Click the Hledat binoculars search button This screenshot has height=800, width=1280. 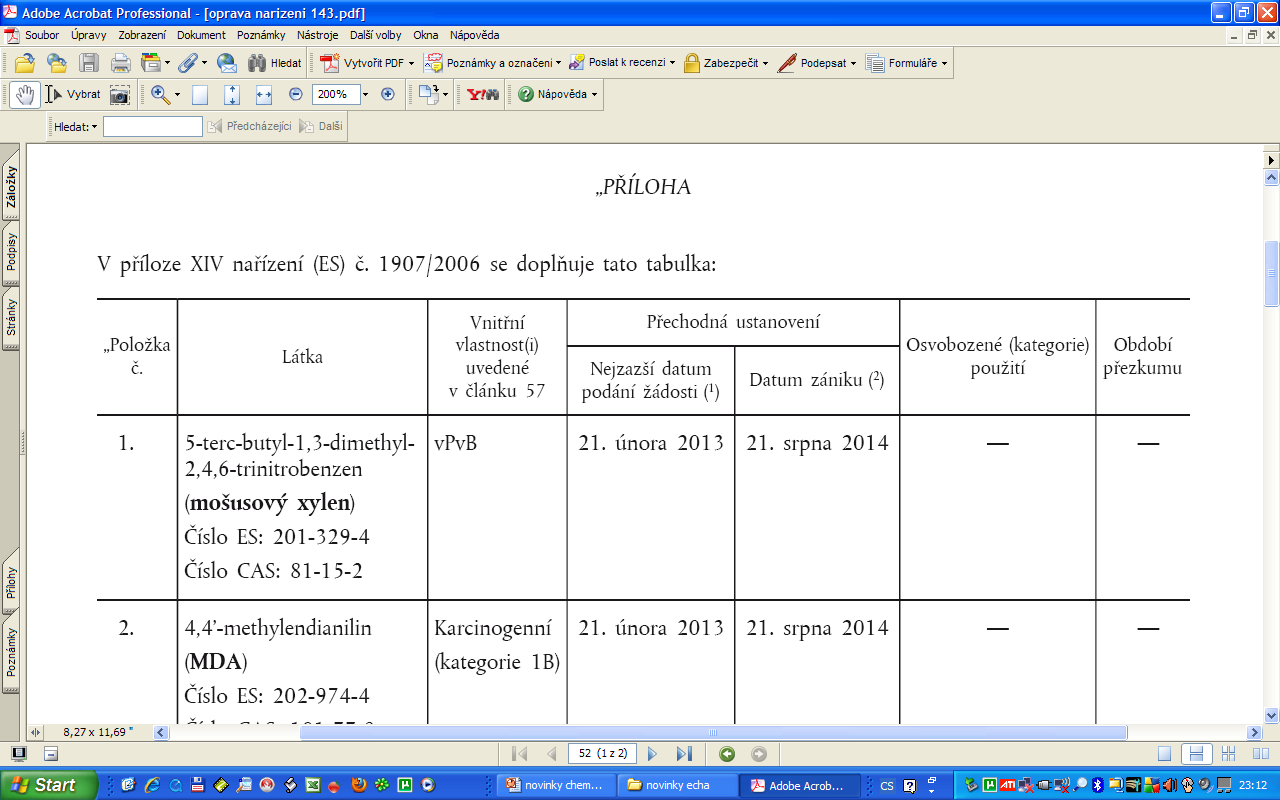274,63
